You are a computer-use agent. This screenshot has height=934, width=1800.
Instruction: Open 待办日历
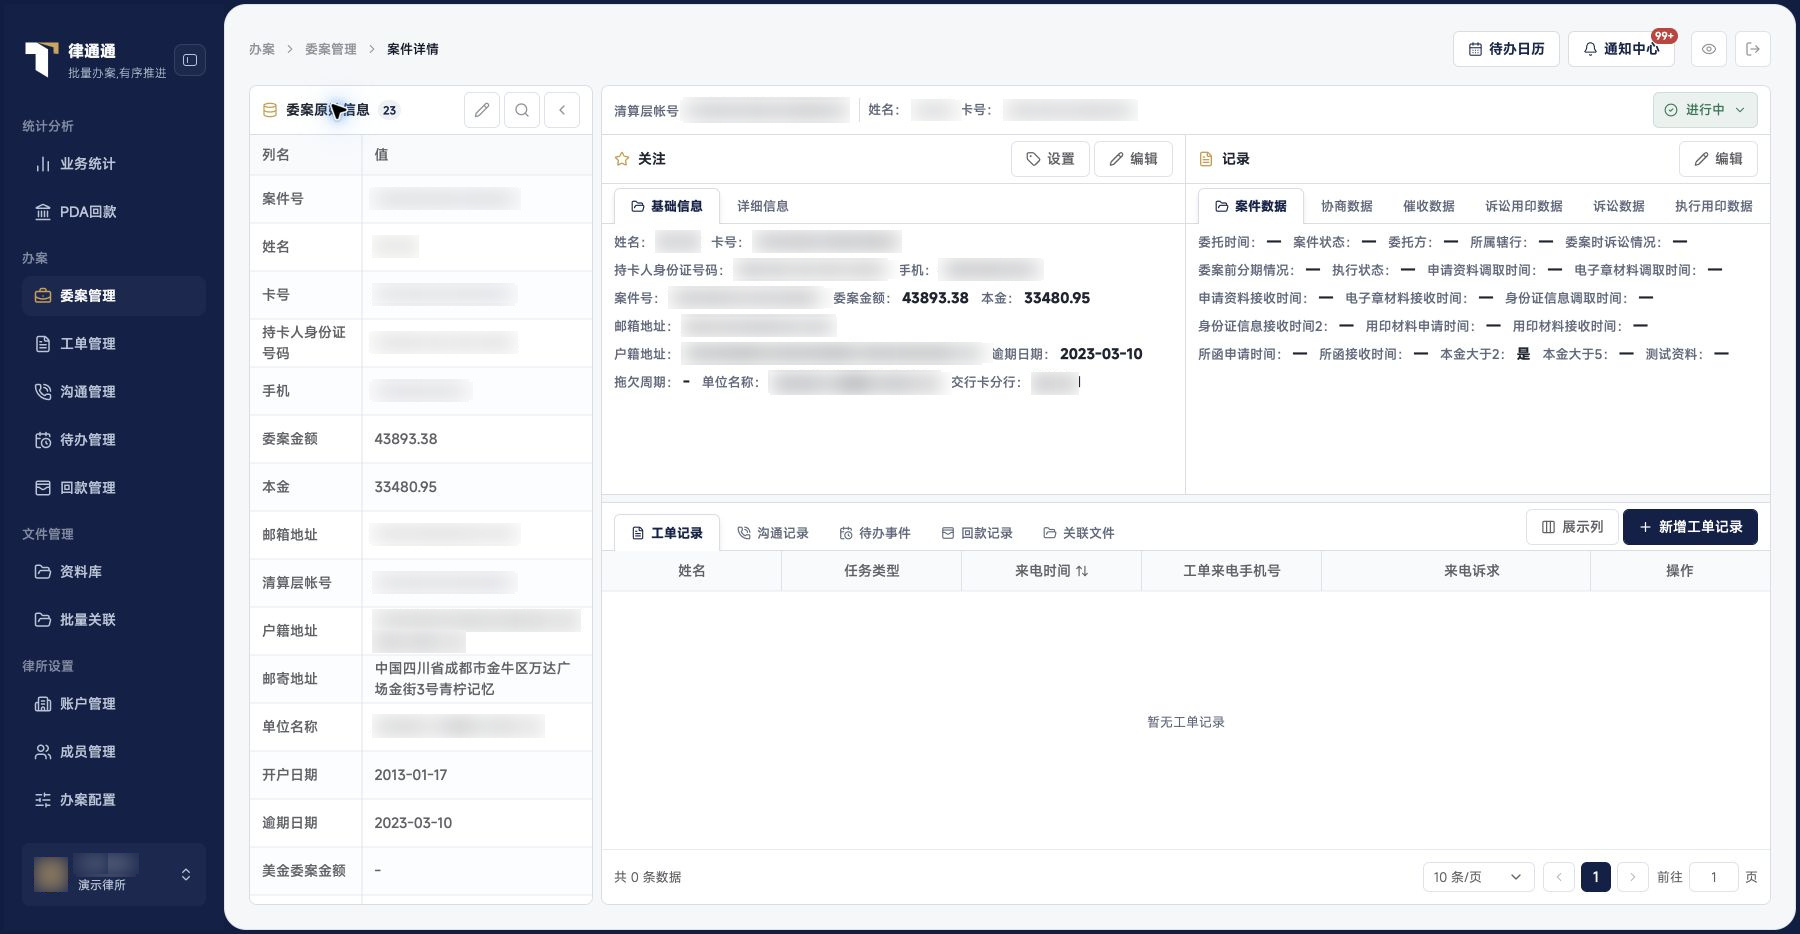coord(1506,49)
